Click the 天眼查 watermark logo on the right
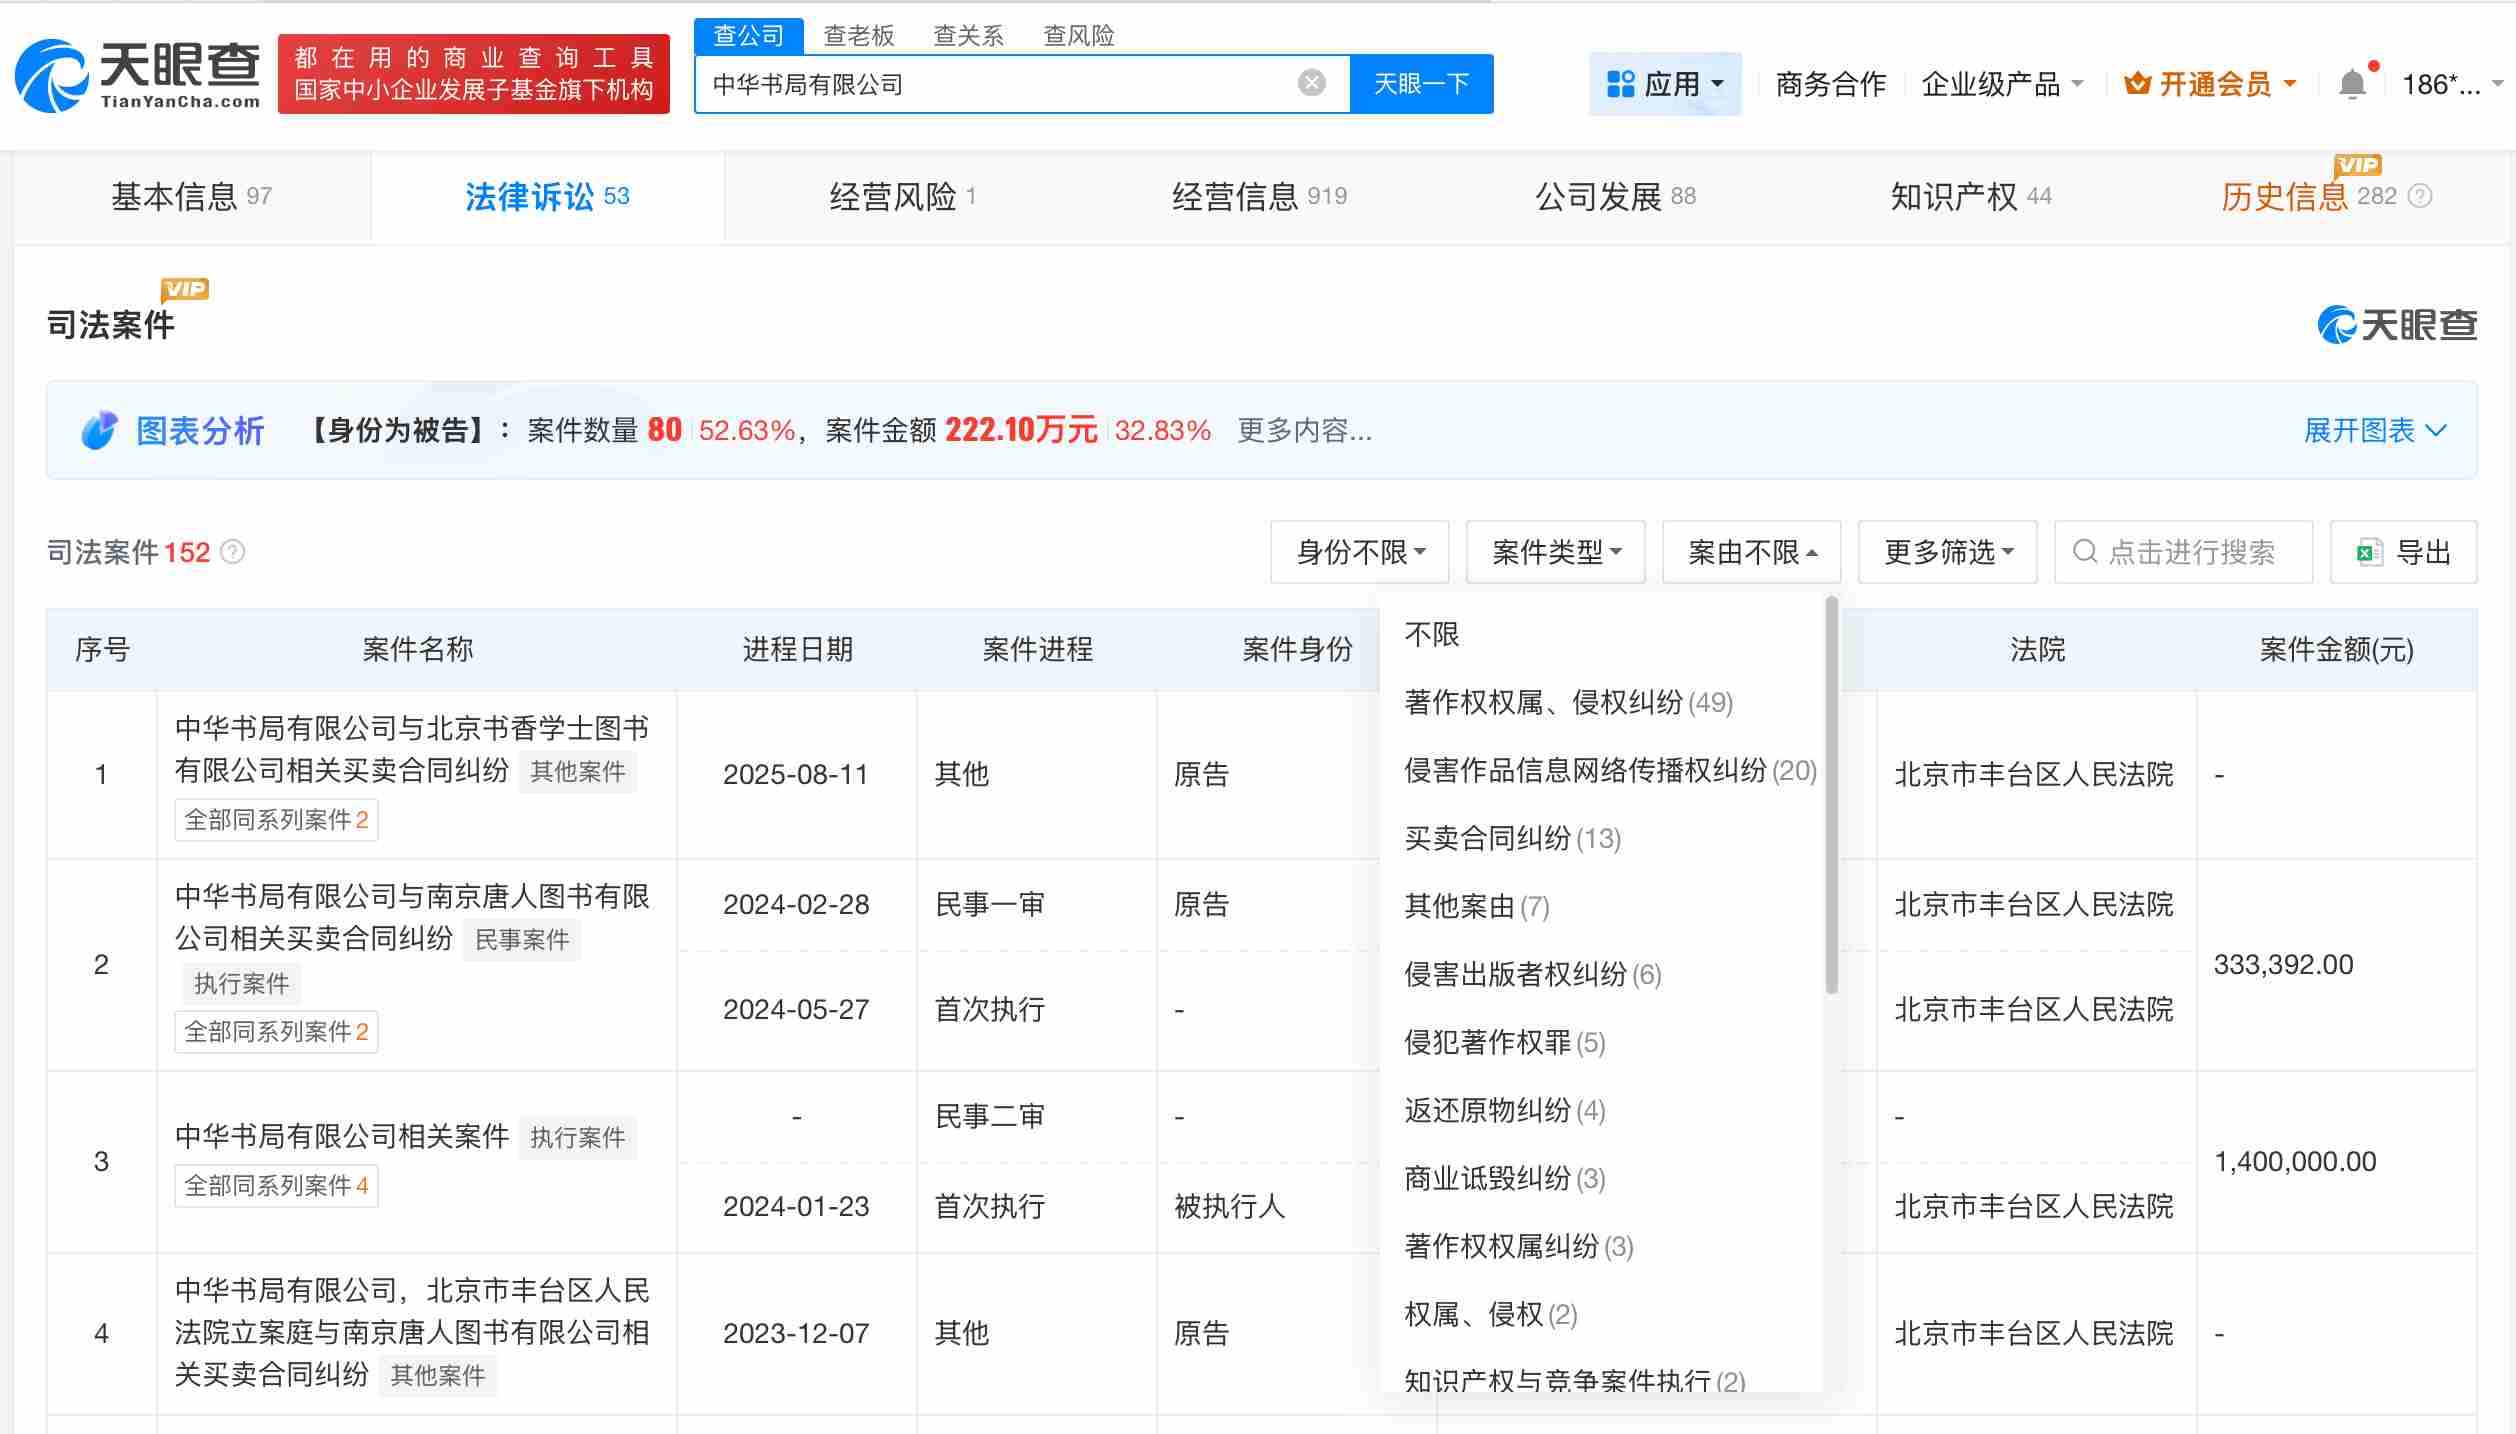This screenshot has width=2516, height=1434. [x=2396, y=324]
